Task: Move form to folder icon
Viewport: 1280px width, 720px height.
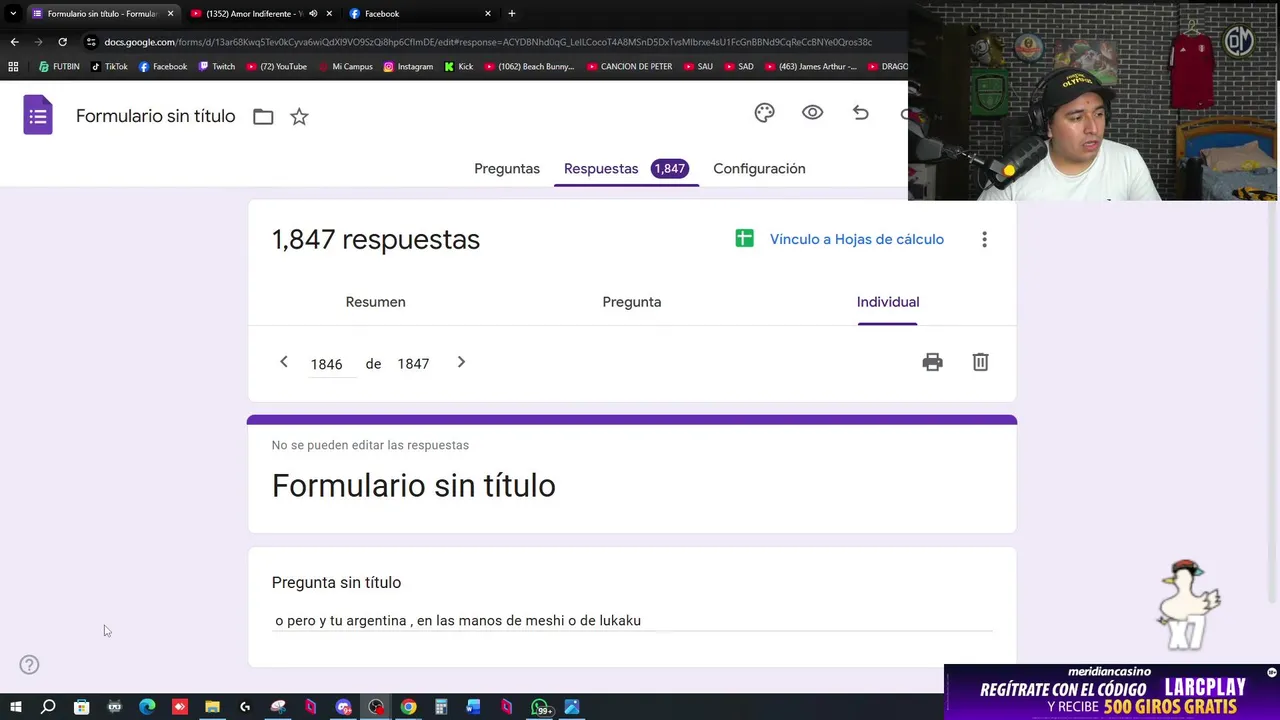Action: 263,117
